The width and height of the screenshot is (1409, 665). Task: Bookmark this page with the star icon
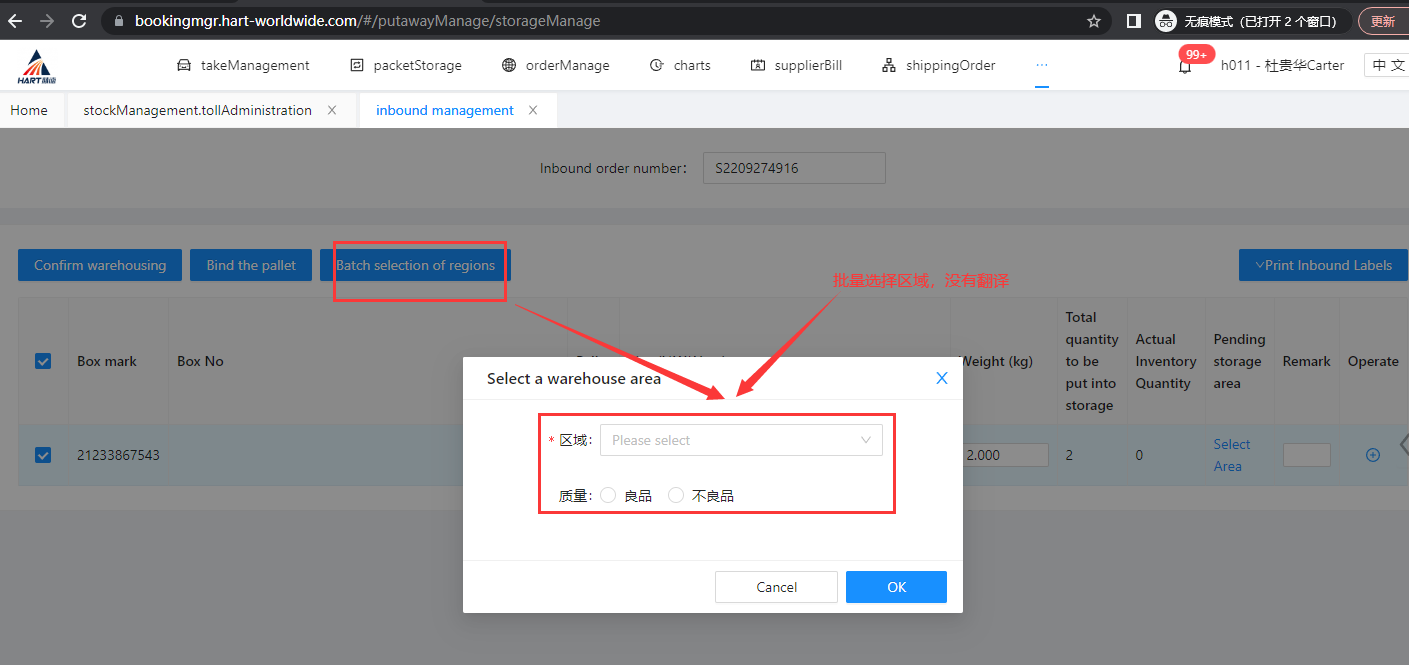tap(1093, 21)
